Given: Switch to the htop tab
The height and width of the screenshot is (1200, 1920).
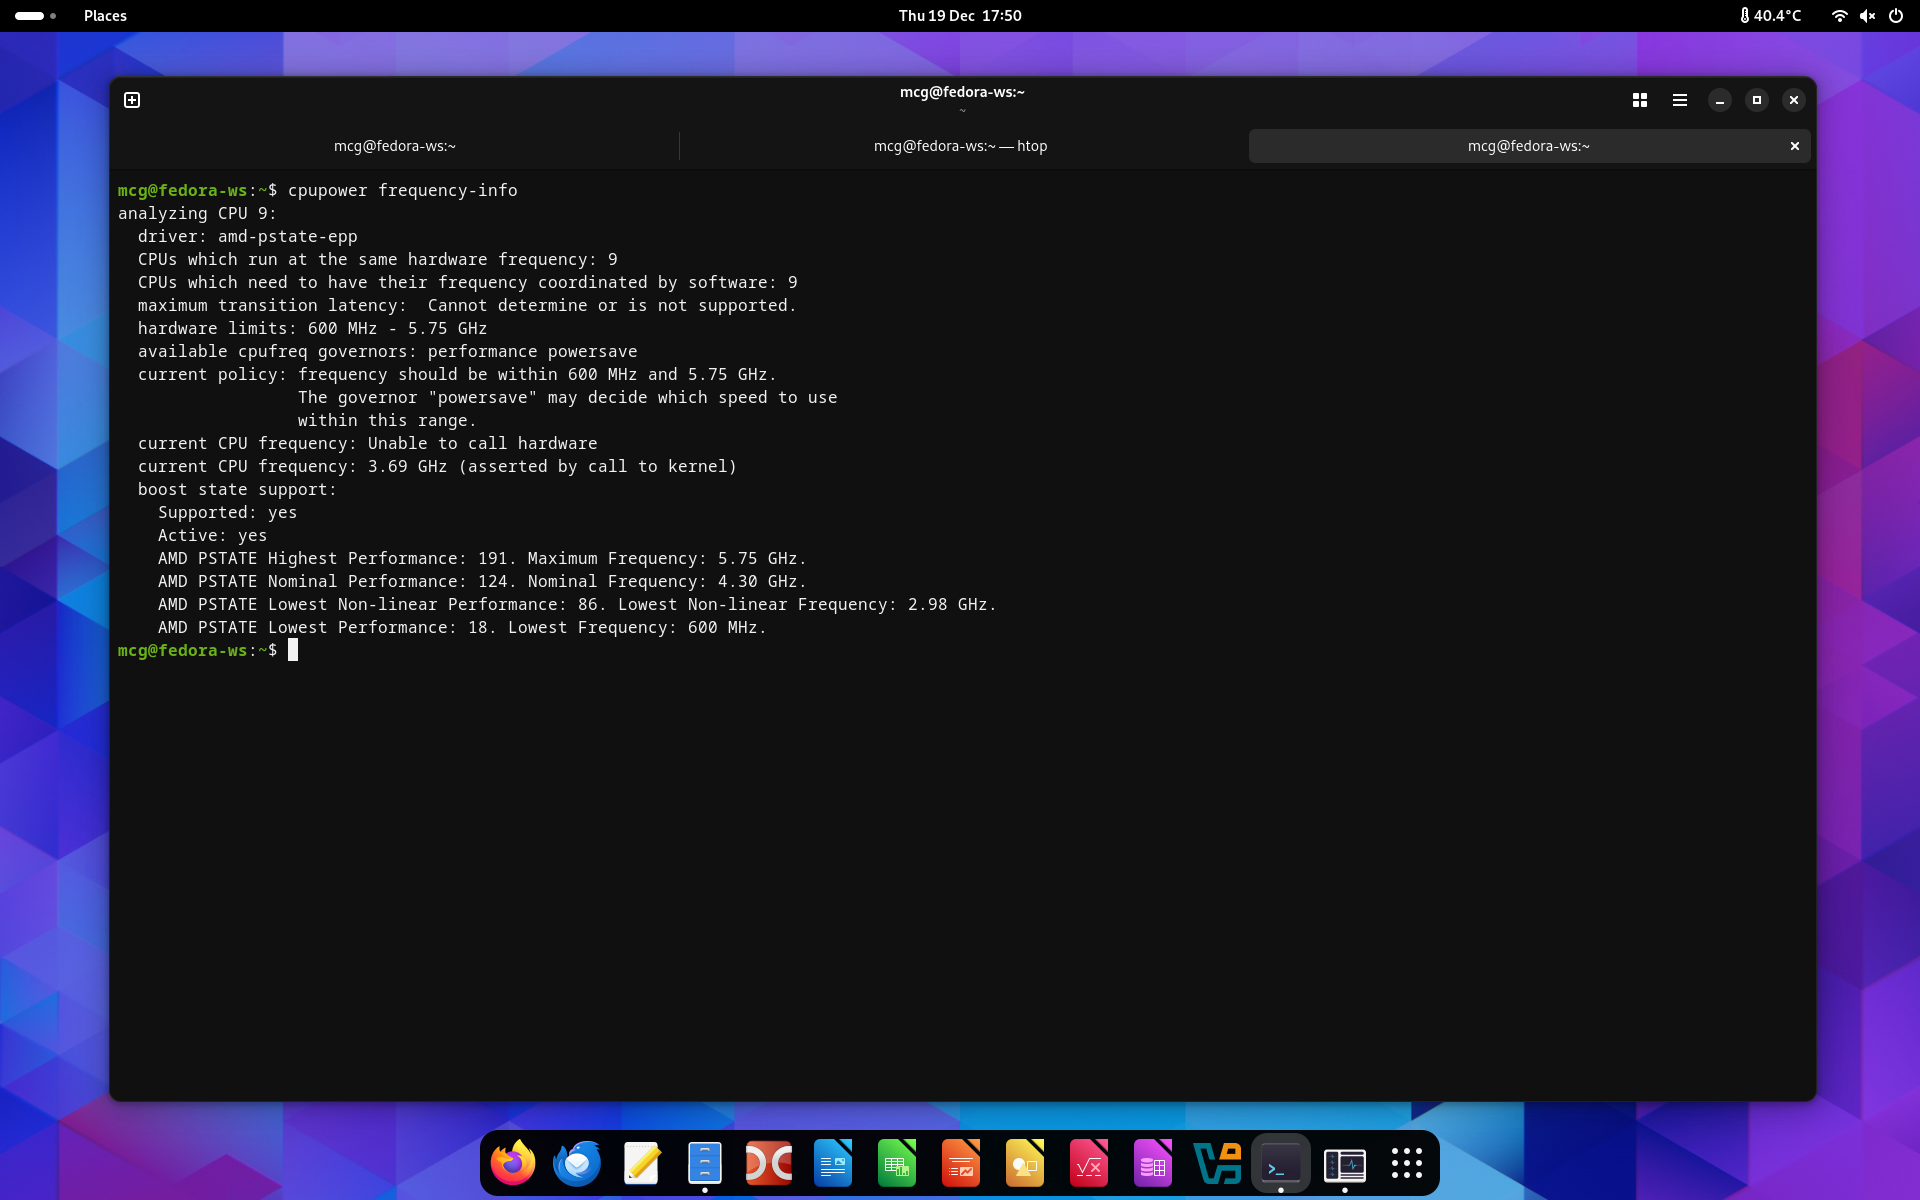Looking at the screenshot, I should [x=960, y=146].
